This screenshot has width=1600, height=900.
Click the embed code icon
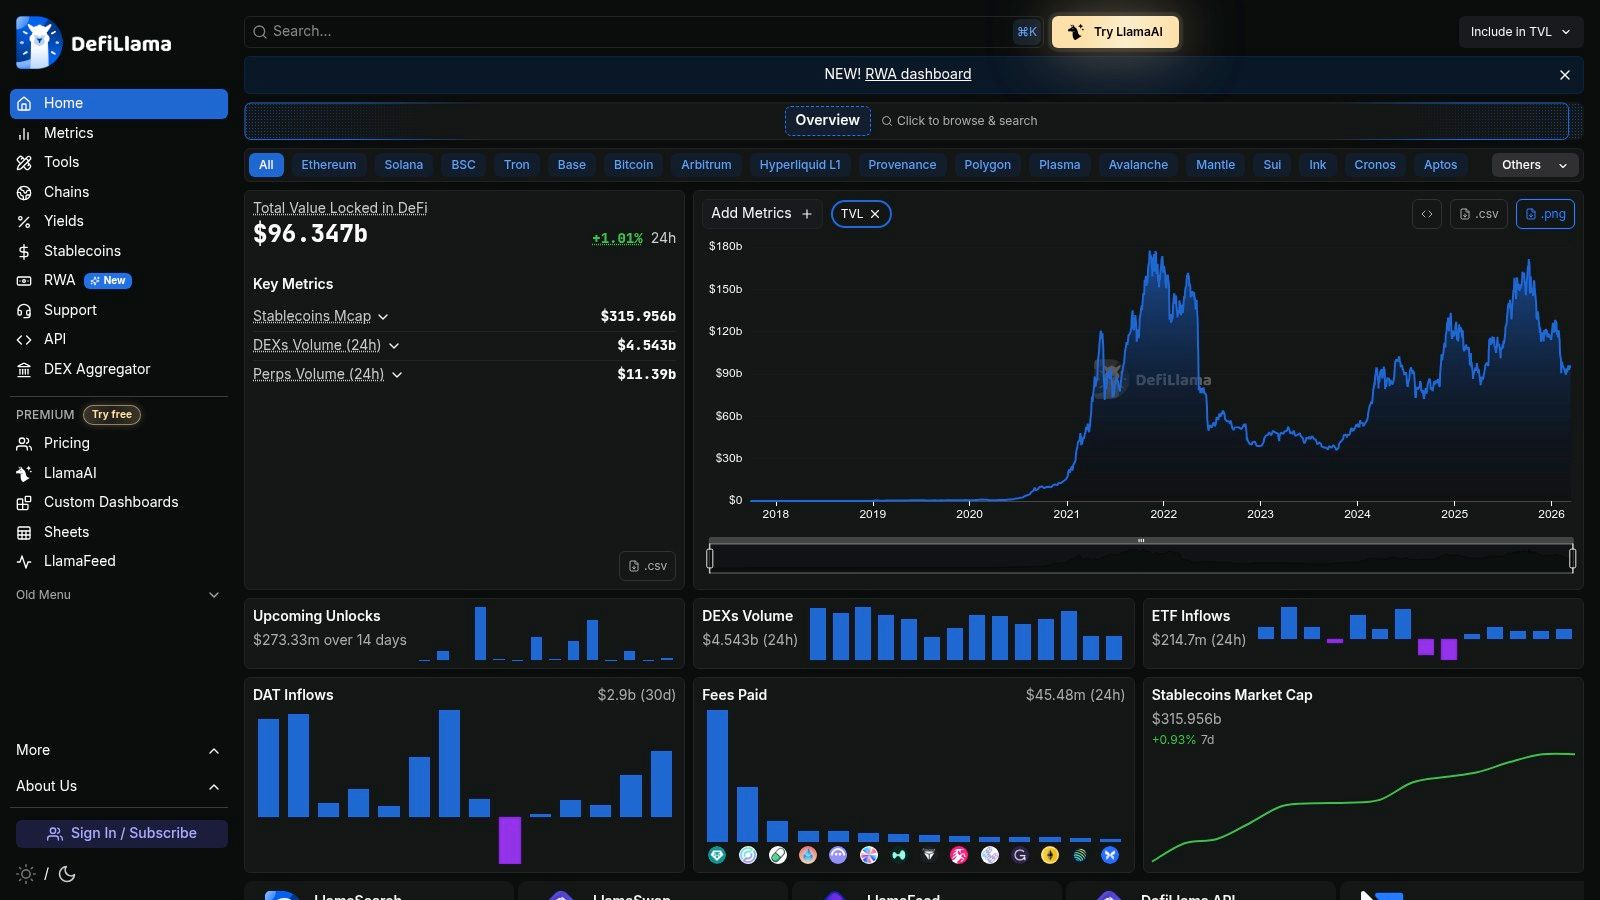[1427, 214]
